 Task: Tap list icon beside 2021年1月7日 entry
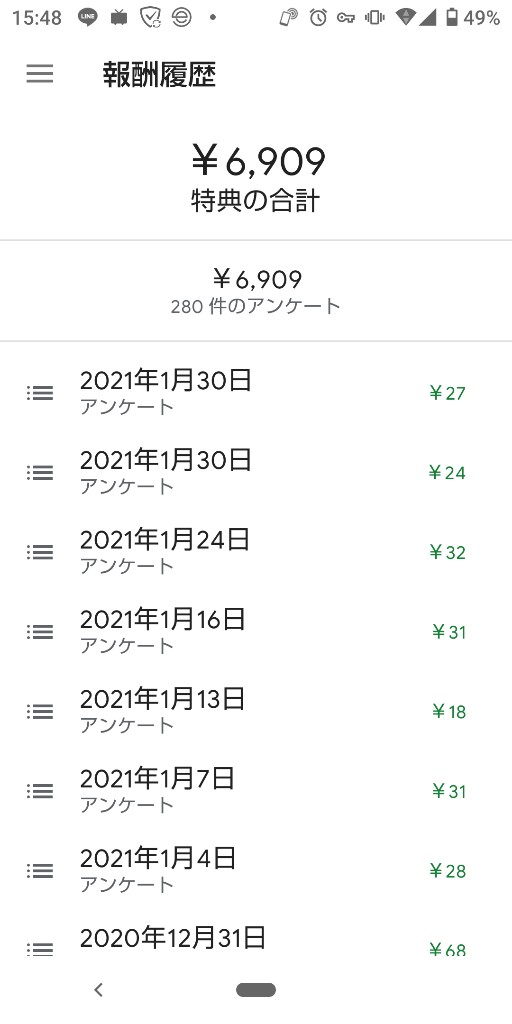40,791
